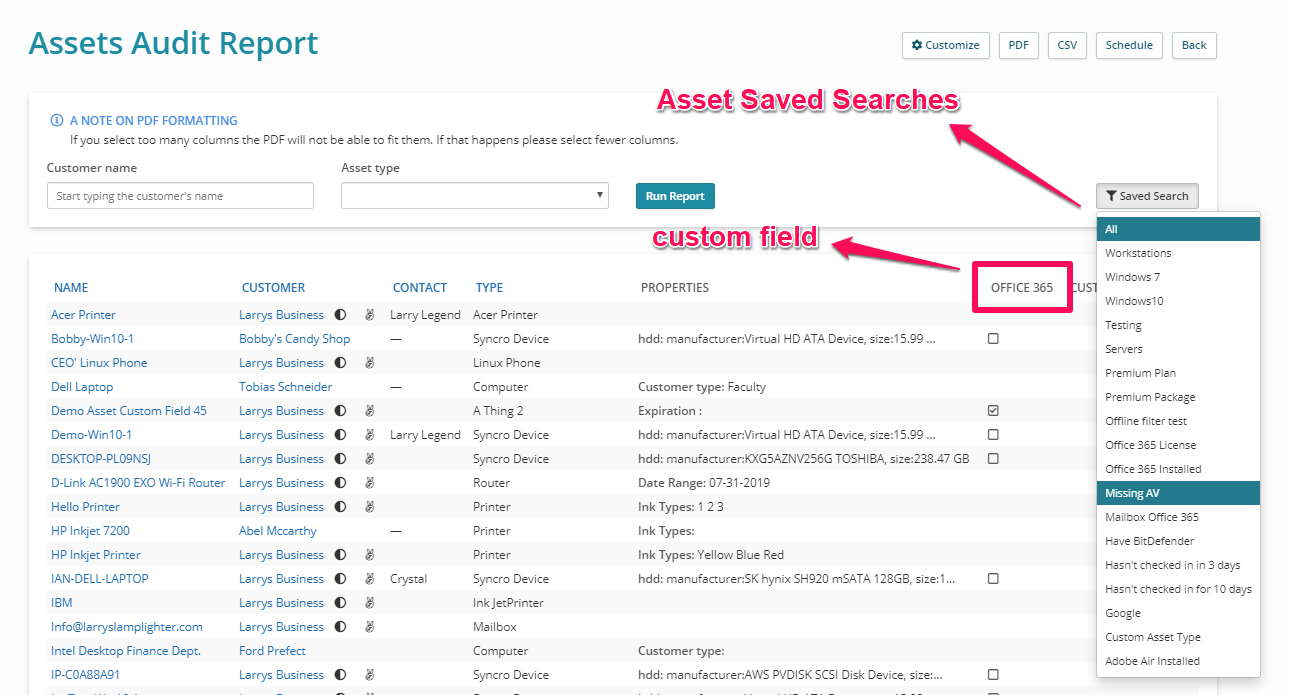Click the hand icon beside IAN-DELL-LAPTOP

tap(369, 578)
